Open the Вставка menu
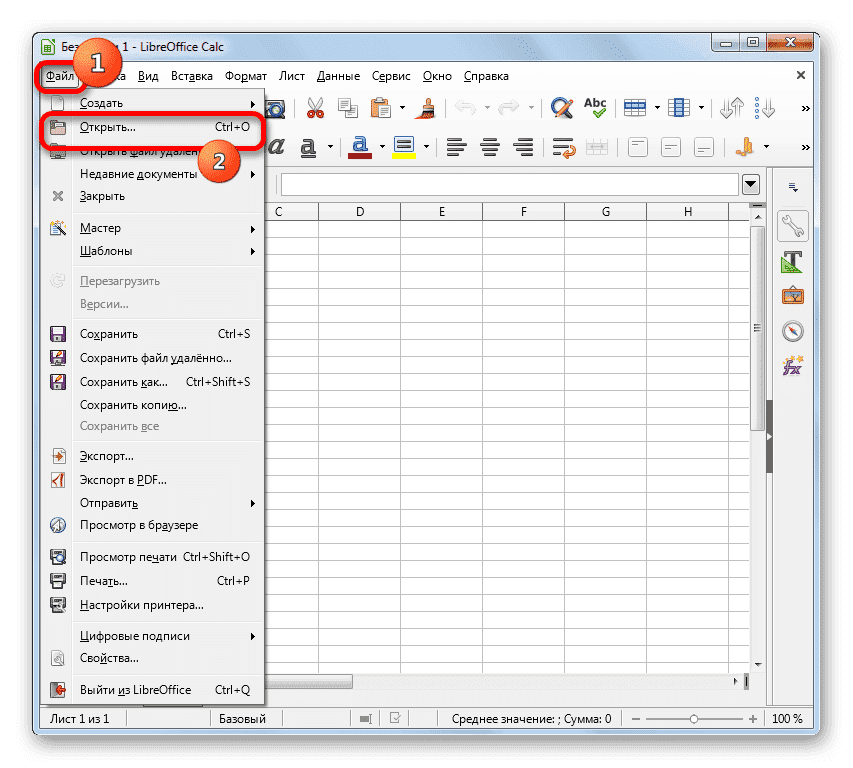Viewport: 853px width, 768px height. (191, 75)
